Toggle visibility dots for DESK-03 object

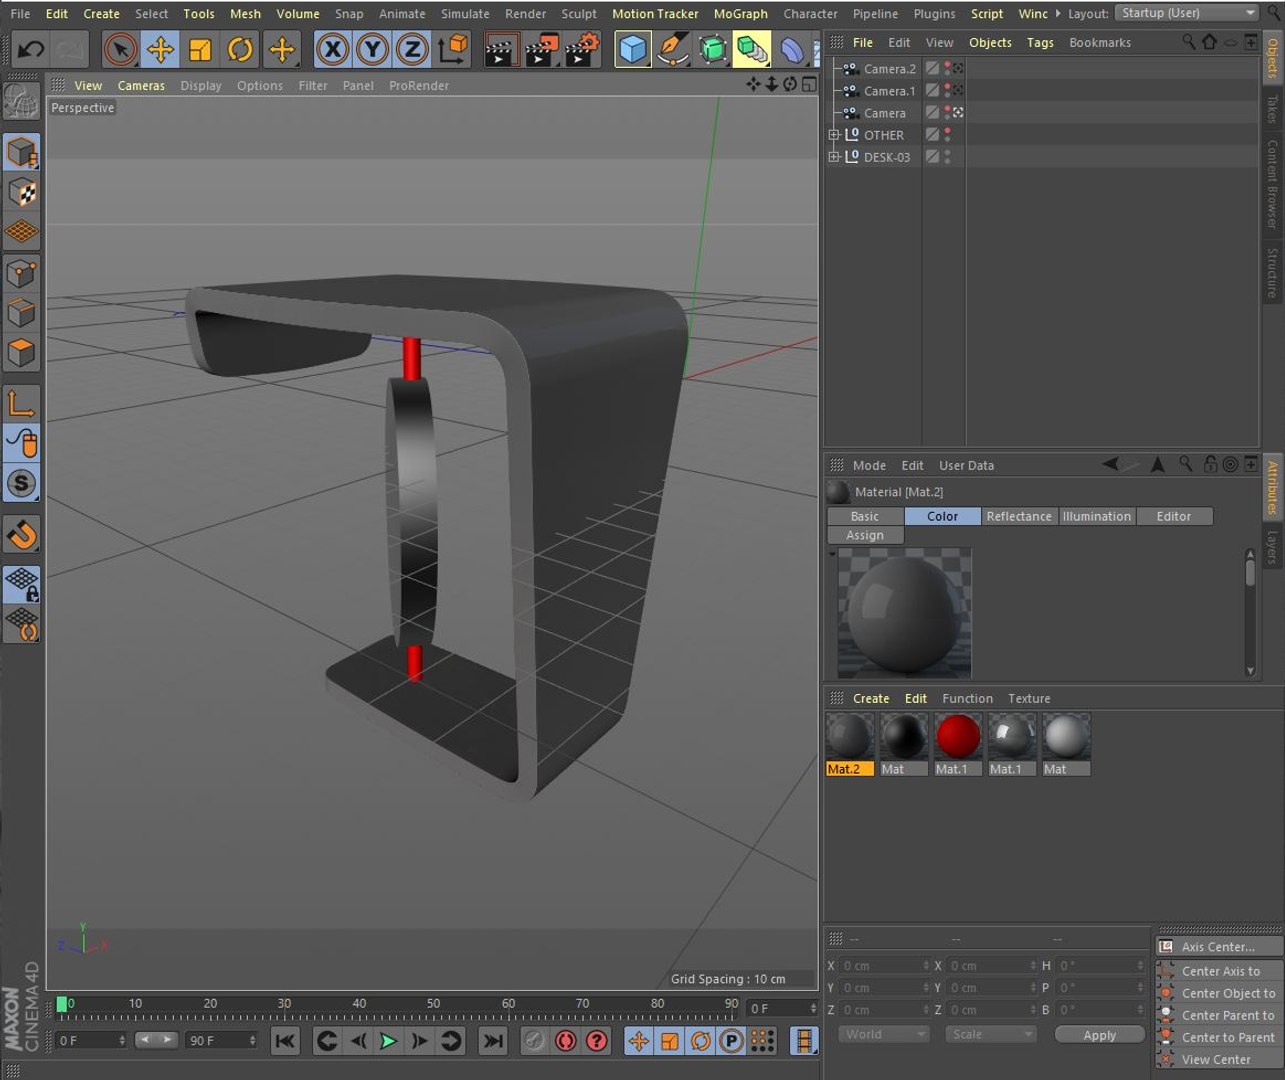click(947, 157)
